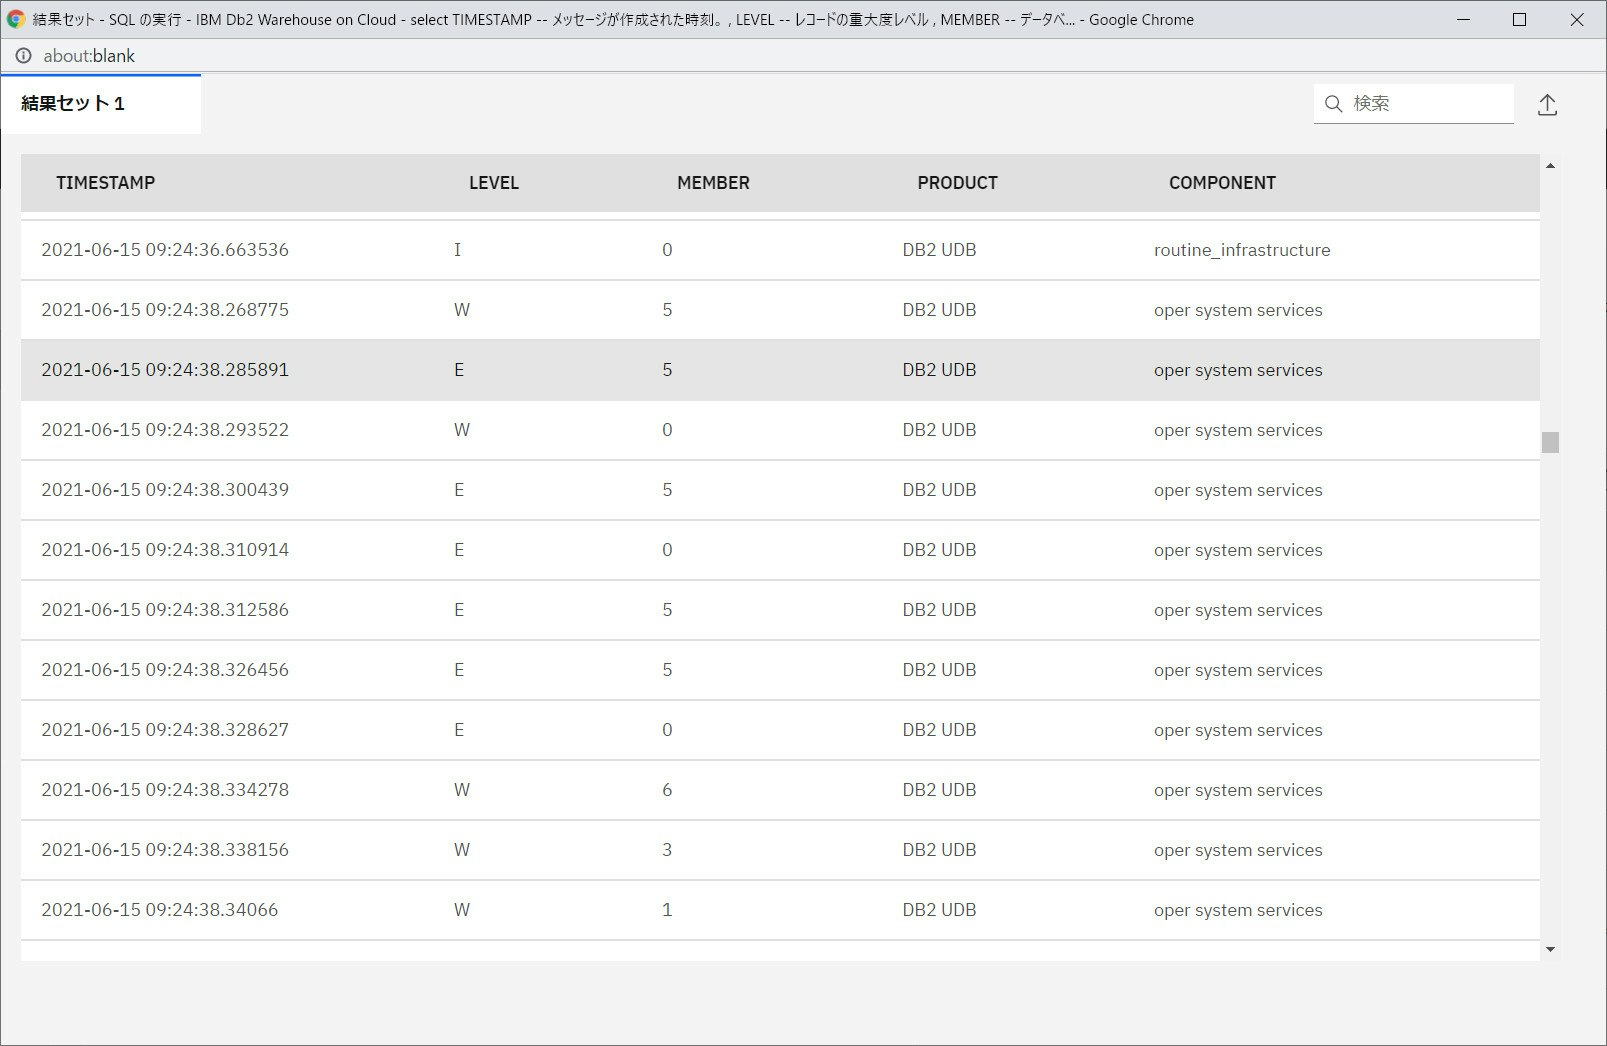Click the MEMBER column header

click(713, 183)
